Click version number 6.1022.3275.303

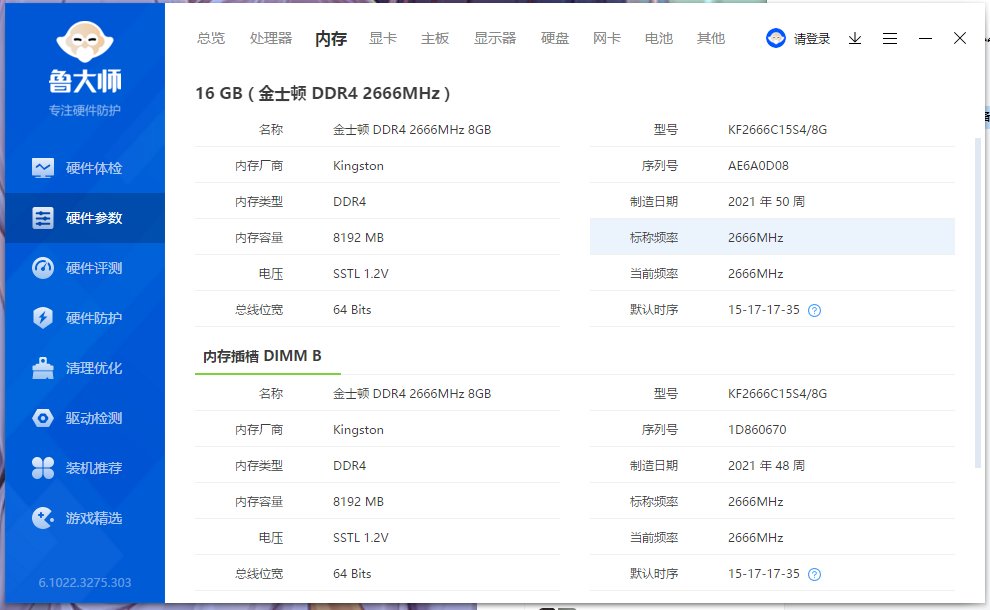click(85, 582)
